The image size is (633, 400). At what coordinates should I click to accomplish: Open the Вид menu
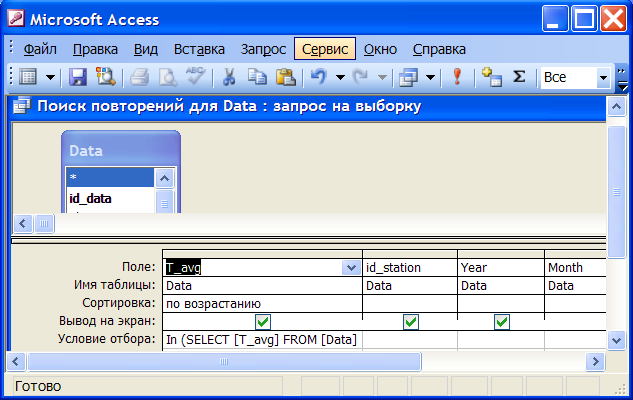(146, 49)
